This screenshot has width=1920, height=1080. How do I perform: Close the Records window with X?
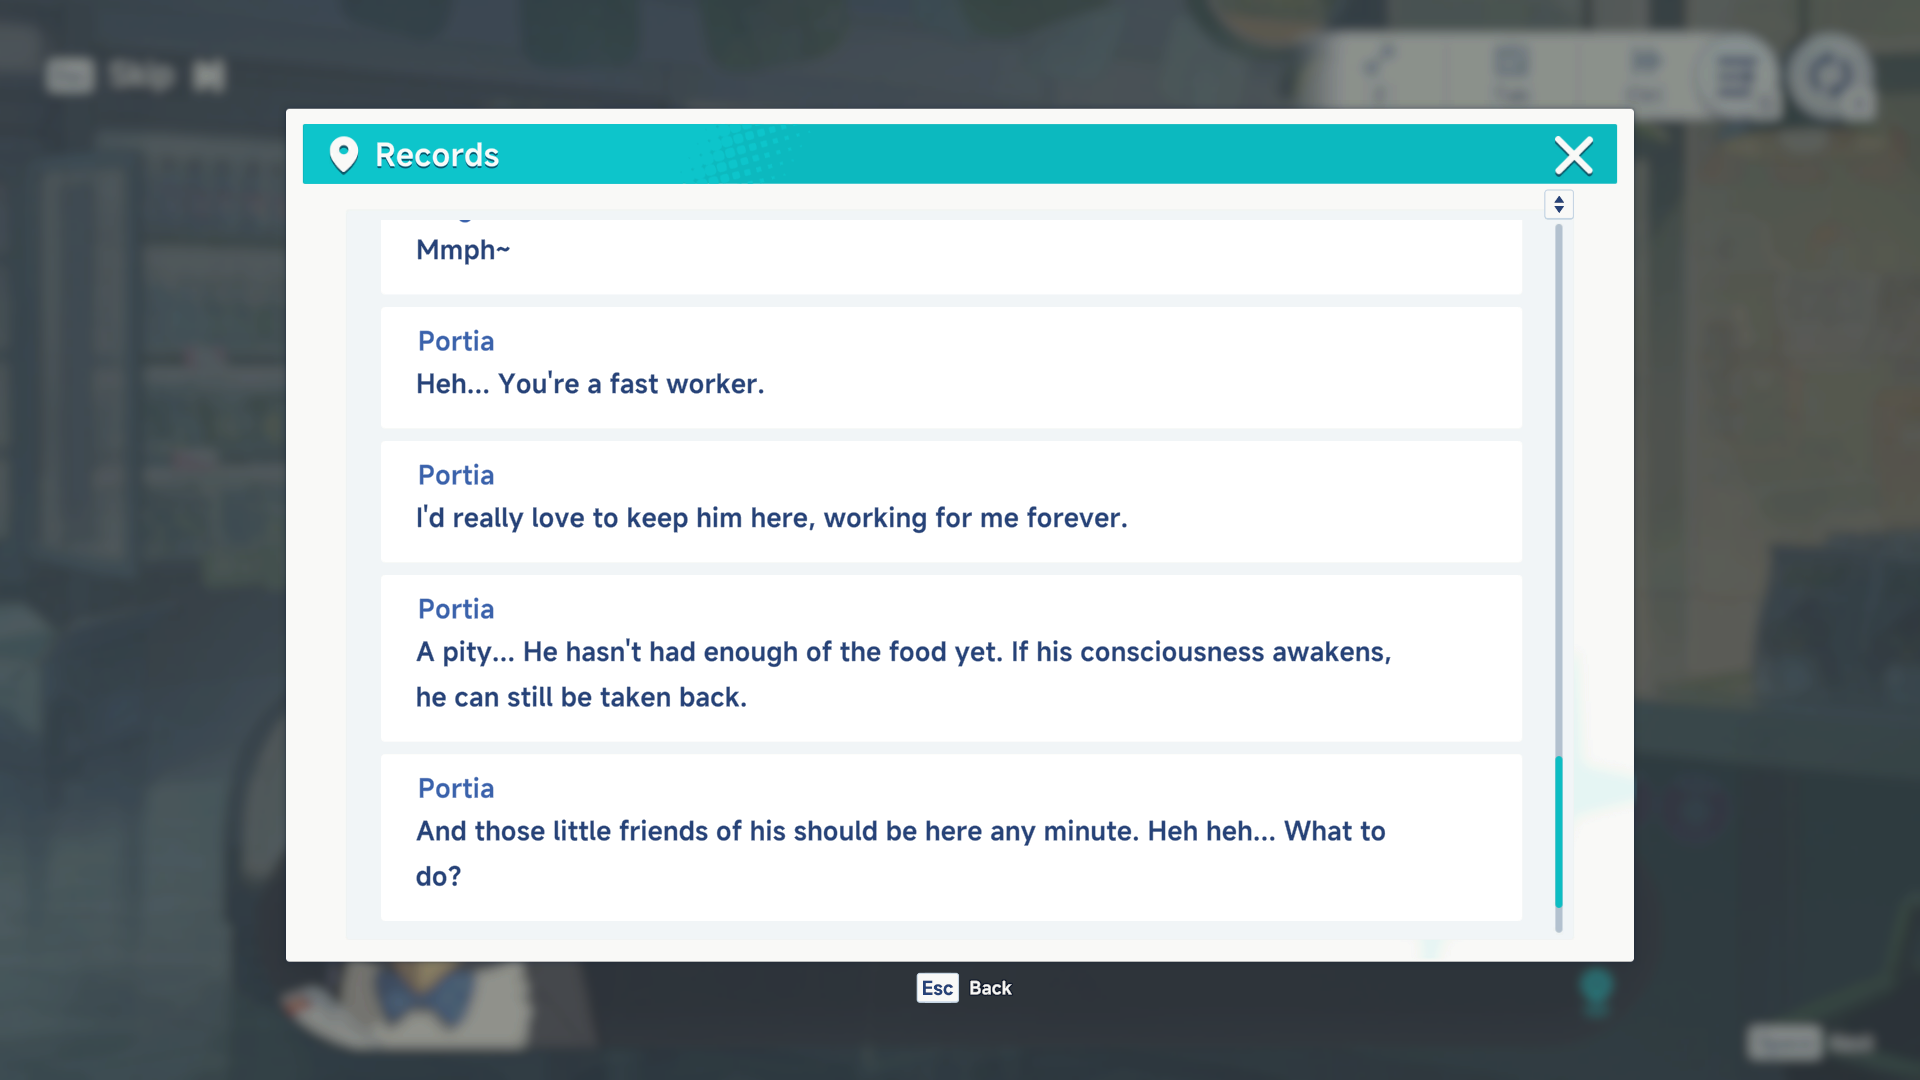coord(1573,155)
